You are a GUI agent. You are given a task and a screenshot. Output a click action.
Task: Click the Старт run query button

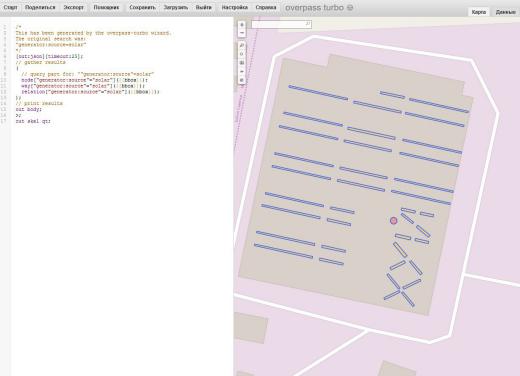10,7
